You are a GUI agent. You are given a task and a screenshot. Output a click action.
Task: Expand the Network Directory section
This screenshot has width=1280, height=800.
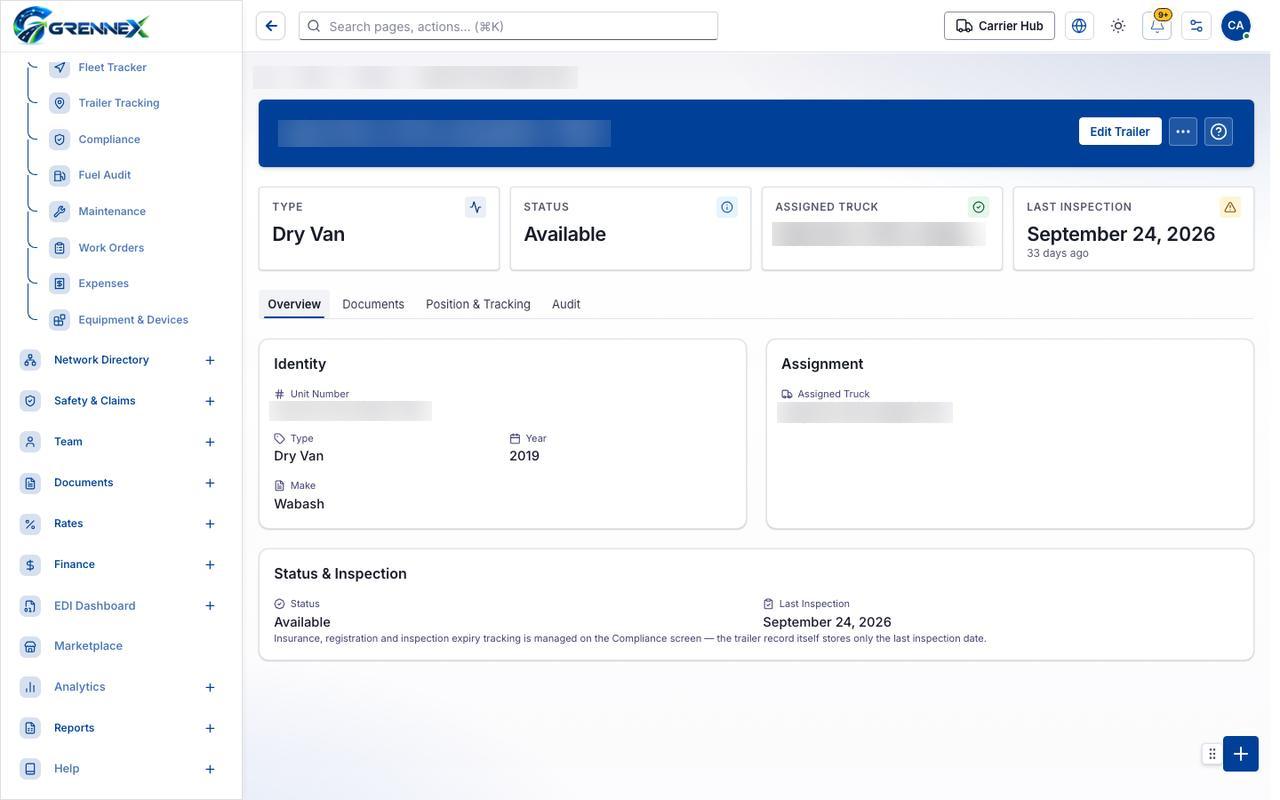click(210, 360)
